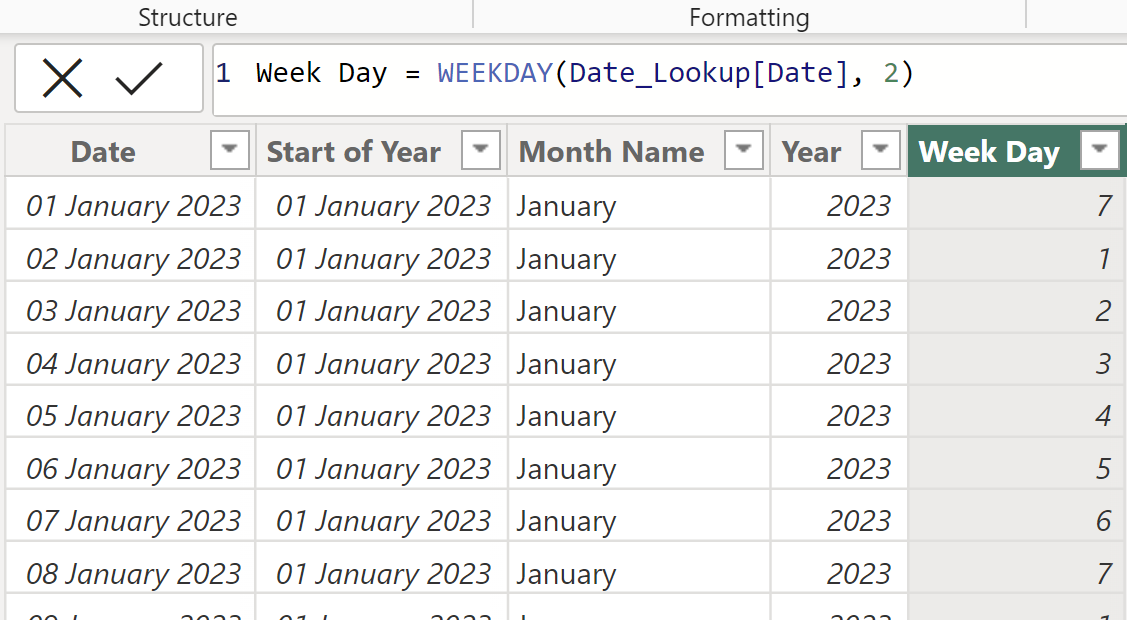
Task: Select Week Day value 6 cell
Action: point(1016,521)
